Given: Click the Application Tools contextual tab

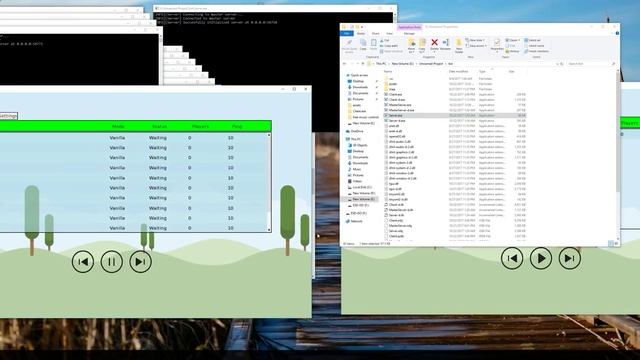Looking at the screenshot, I should [409, 27].
